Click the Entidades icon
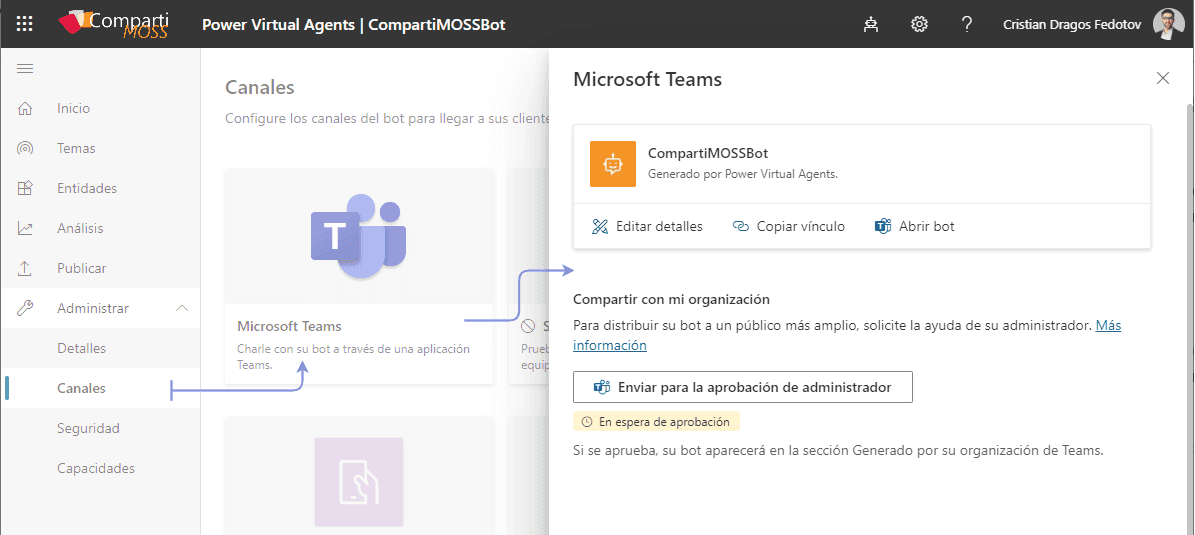 coord(25,187)
